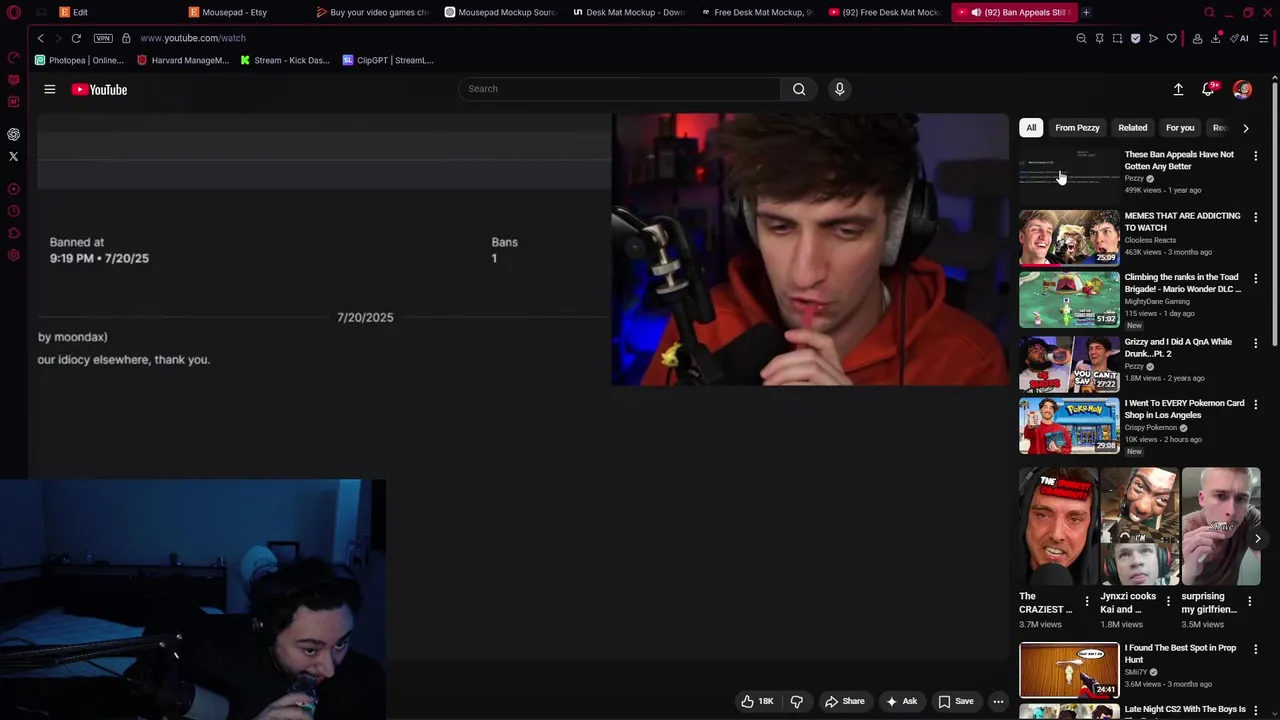Open These Ban Appeals video thumbnail
The width and height of the screenshot is (1280, 720).
[x=1069, y=175]
